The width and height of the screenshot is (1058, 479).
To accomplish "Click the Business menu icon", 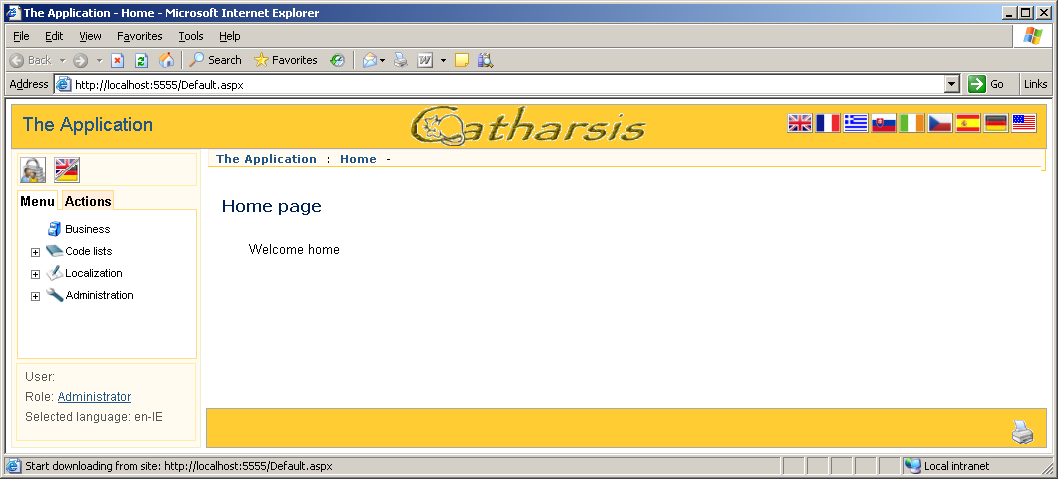I will coord(55,229).
